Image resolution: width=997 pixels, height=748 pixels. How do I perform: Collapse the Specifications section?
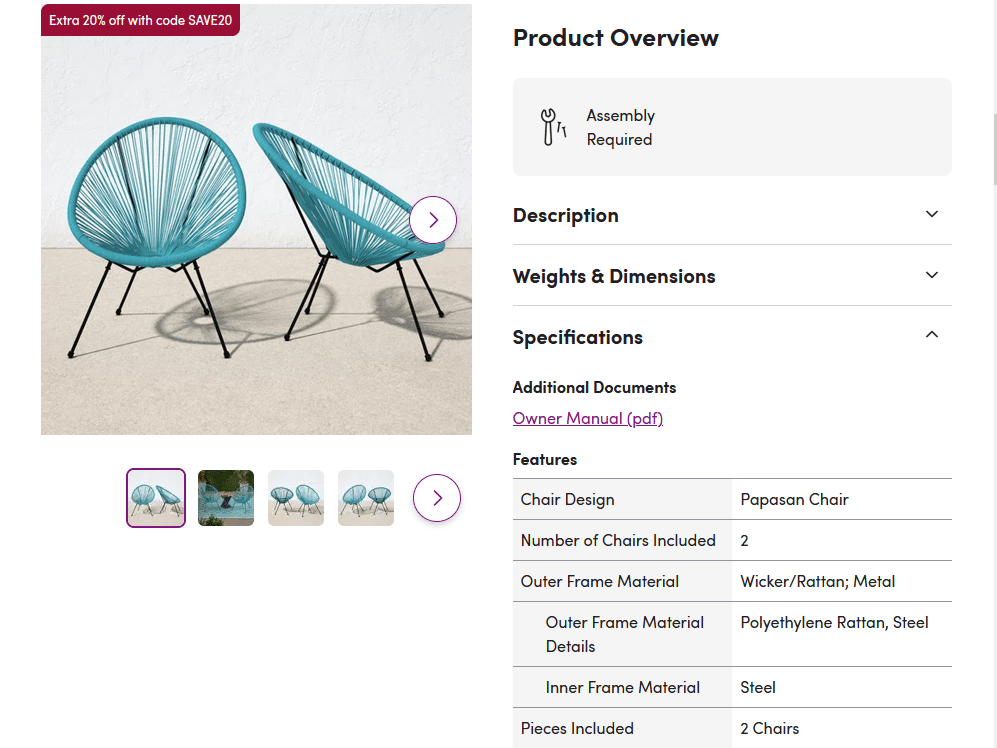pos(578,337)
